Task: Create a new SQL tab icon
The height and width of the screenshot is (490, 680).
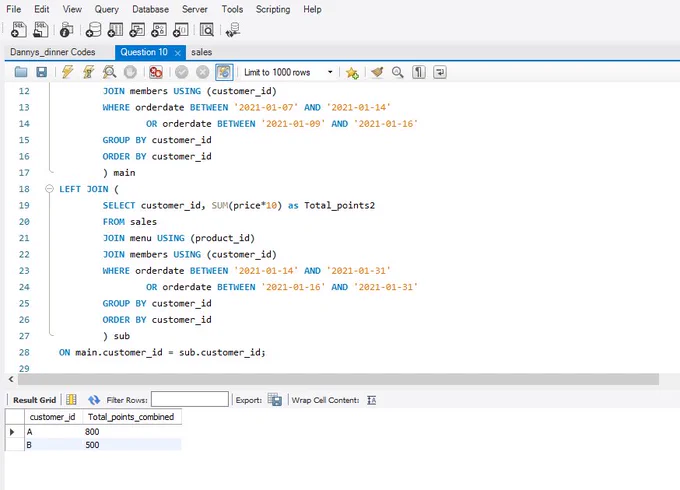Action: (x=18, y=30)
